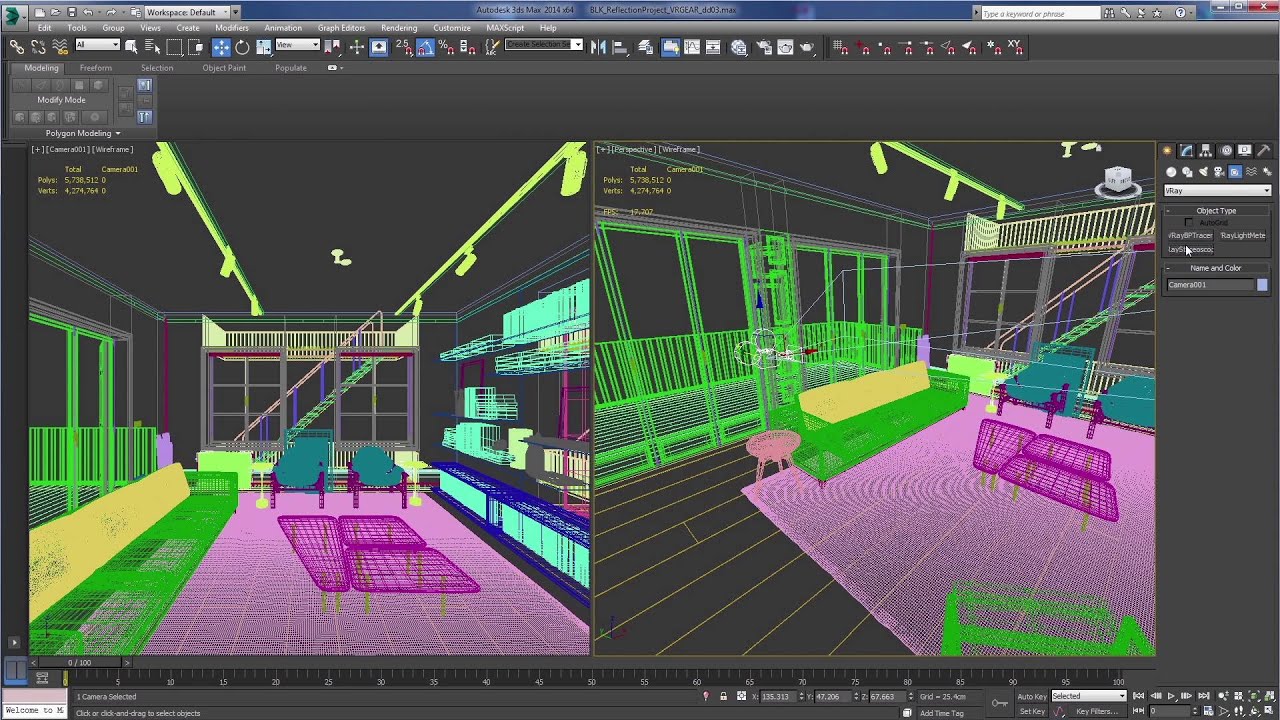This screenshot has height=720, width=1280.
Task: Toggle the XY axis constraint snap icon
Action: tap(1015, 47)
